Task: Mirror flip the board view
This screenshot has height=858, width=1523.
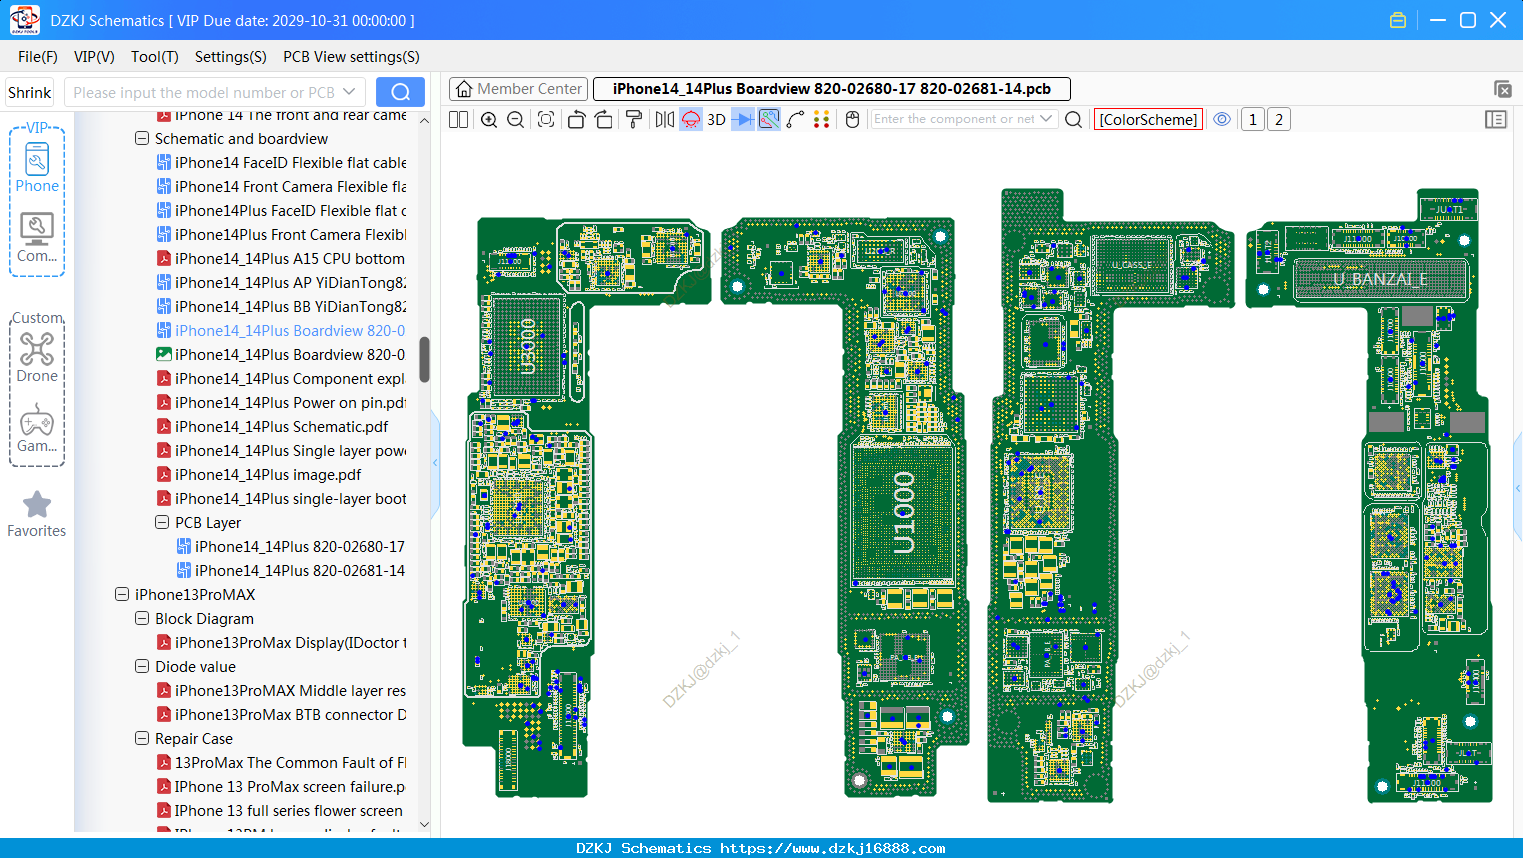Action: click(664, 119)
